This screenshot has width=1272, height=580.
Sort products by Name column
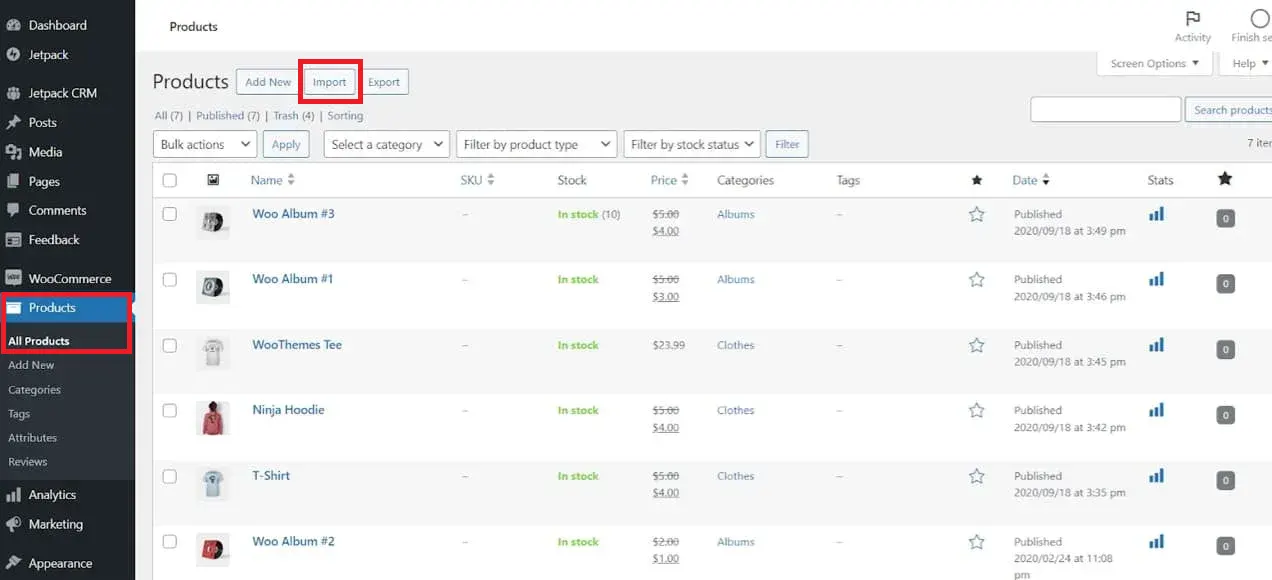click(272, 180)
